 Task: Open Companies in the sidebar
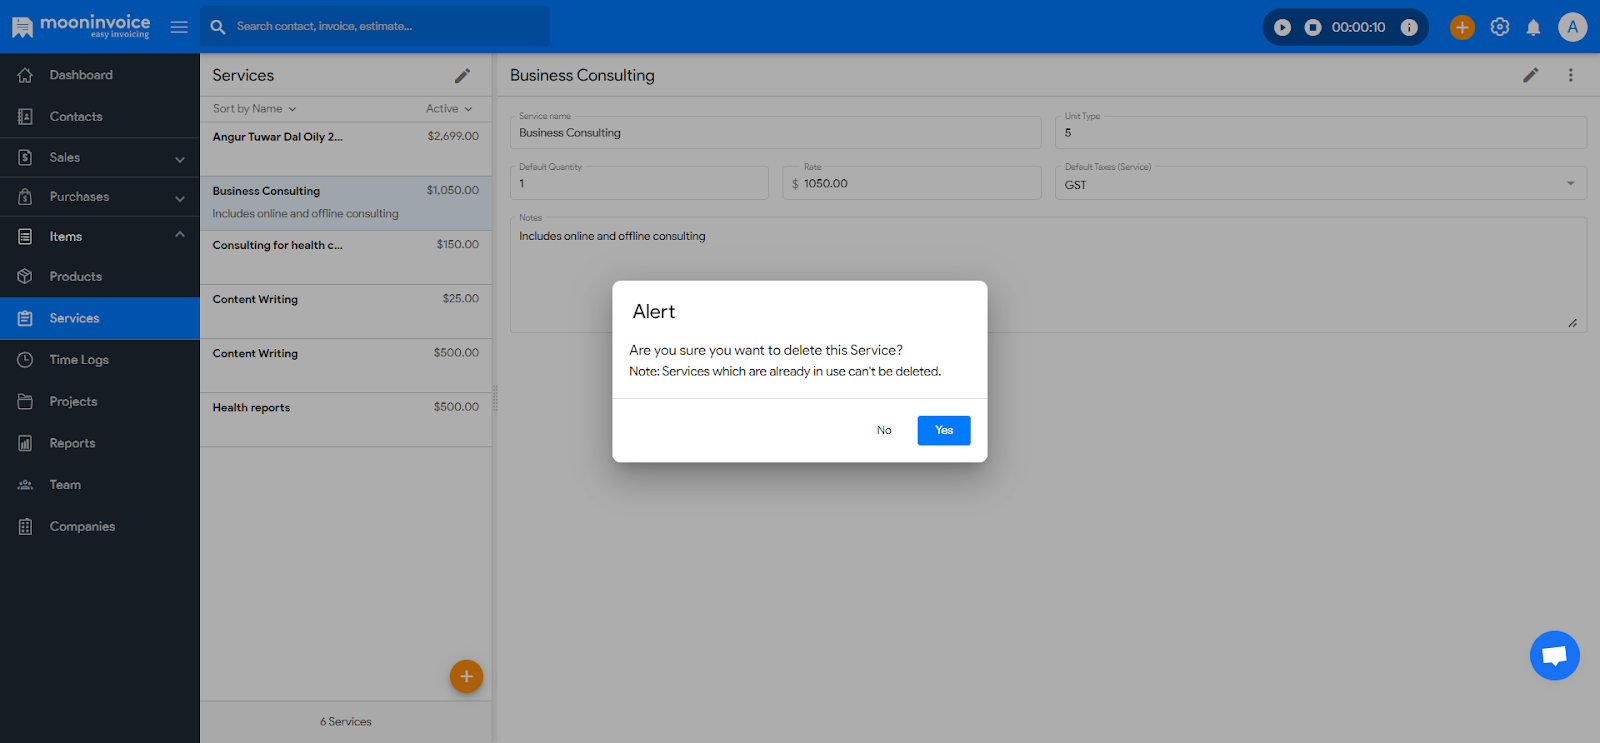[x=100, y=527]
